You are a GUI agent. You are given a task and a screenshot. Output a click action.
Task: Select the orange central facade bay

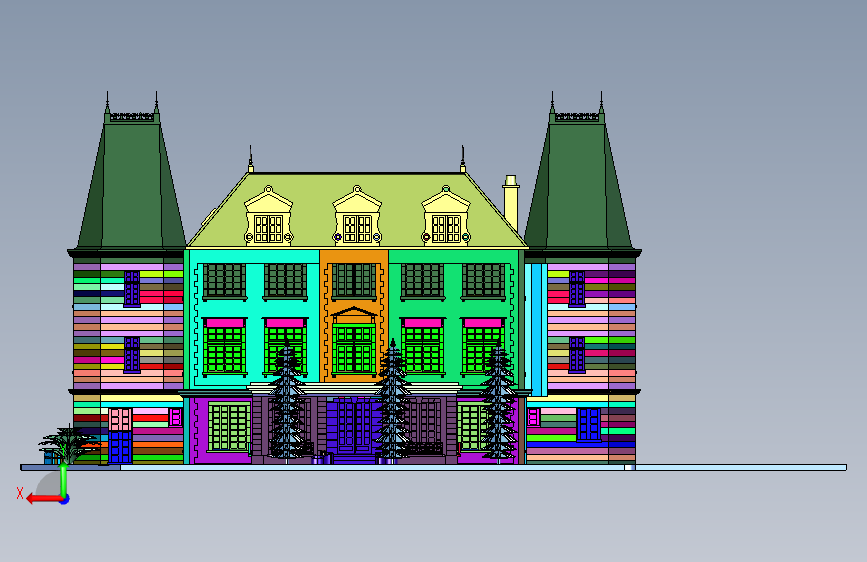354,315
